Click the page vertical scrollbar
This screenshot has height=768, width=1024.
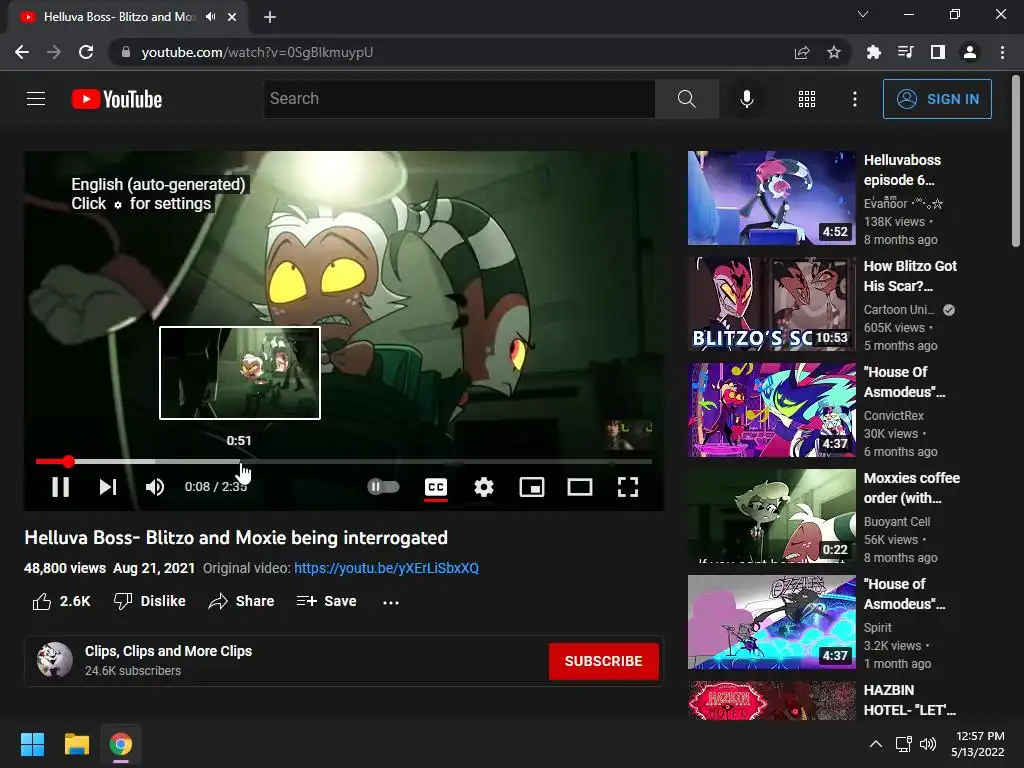click(1016, 161)
